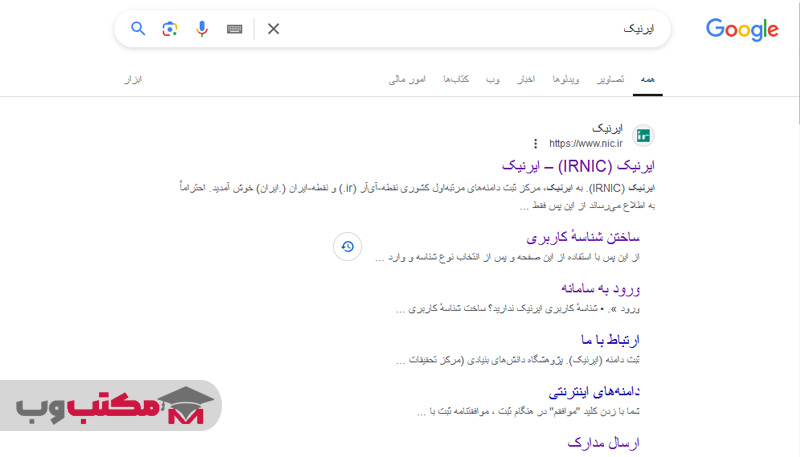Image resolution: width=800 pixels, height=457 pixels.
Task: Open the ورود به سامانه sitelink
Action: coord(601,289)
